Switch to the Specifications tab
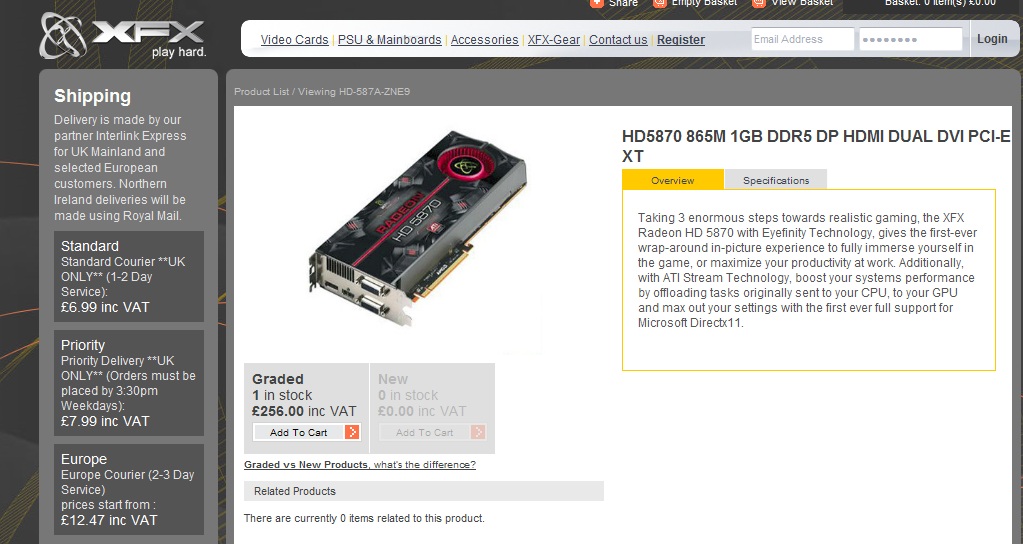Viewport: 1023px width, 544px height. pos(776,180)
